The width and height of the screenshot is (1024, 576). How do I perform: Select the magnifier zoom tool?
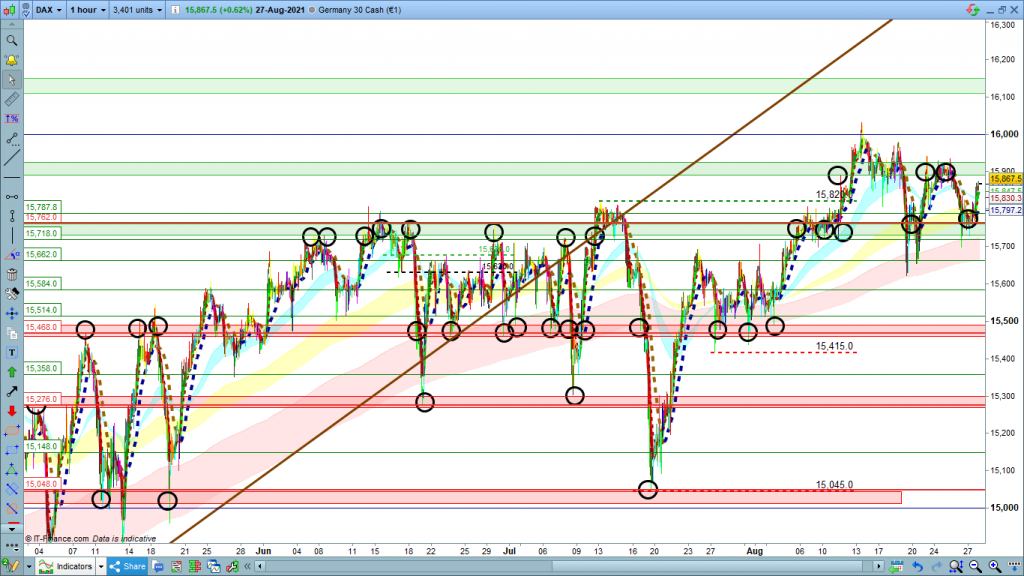click(x=11, y=41)
